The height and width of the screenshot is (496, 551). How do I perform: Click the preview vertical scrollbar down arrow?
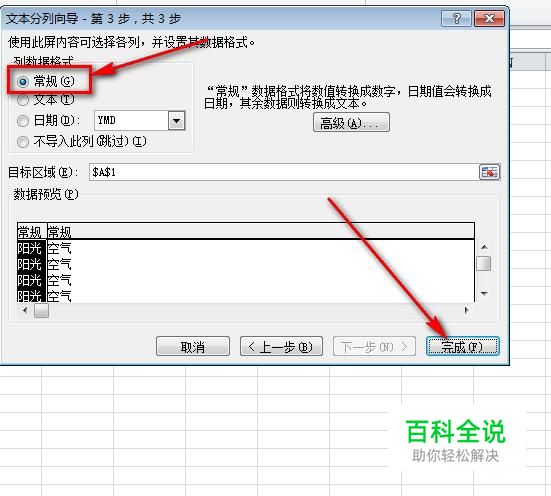(484, 294)
